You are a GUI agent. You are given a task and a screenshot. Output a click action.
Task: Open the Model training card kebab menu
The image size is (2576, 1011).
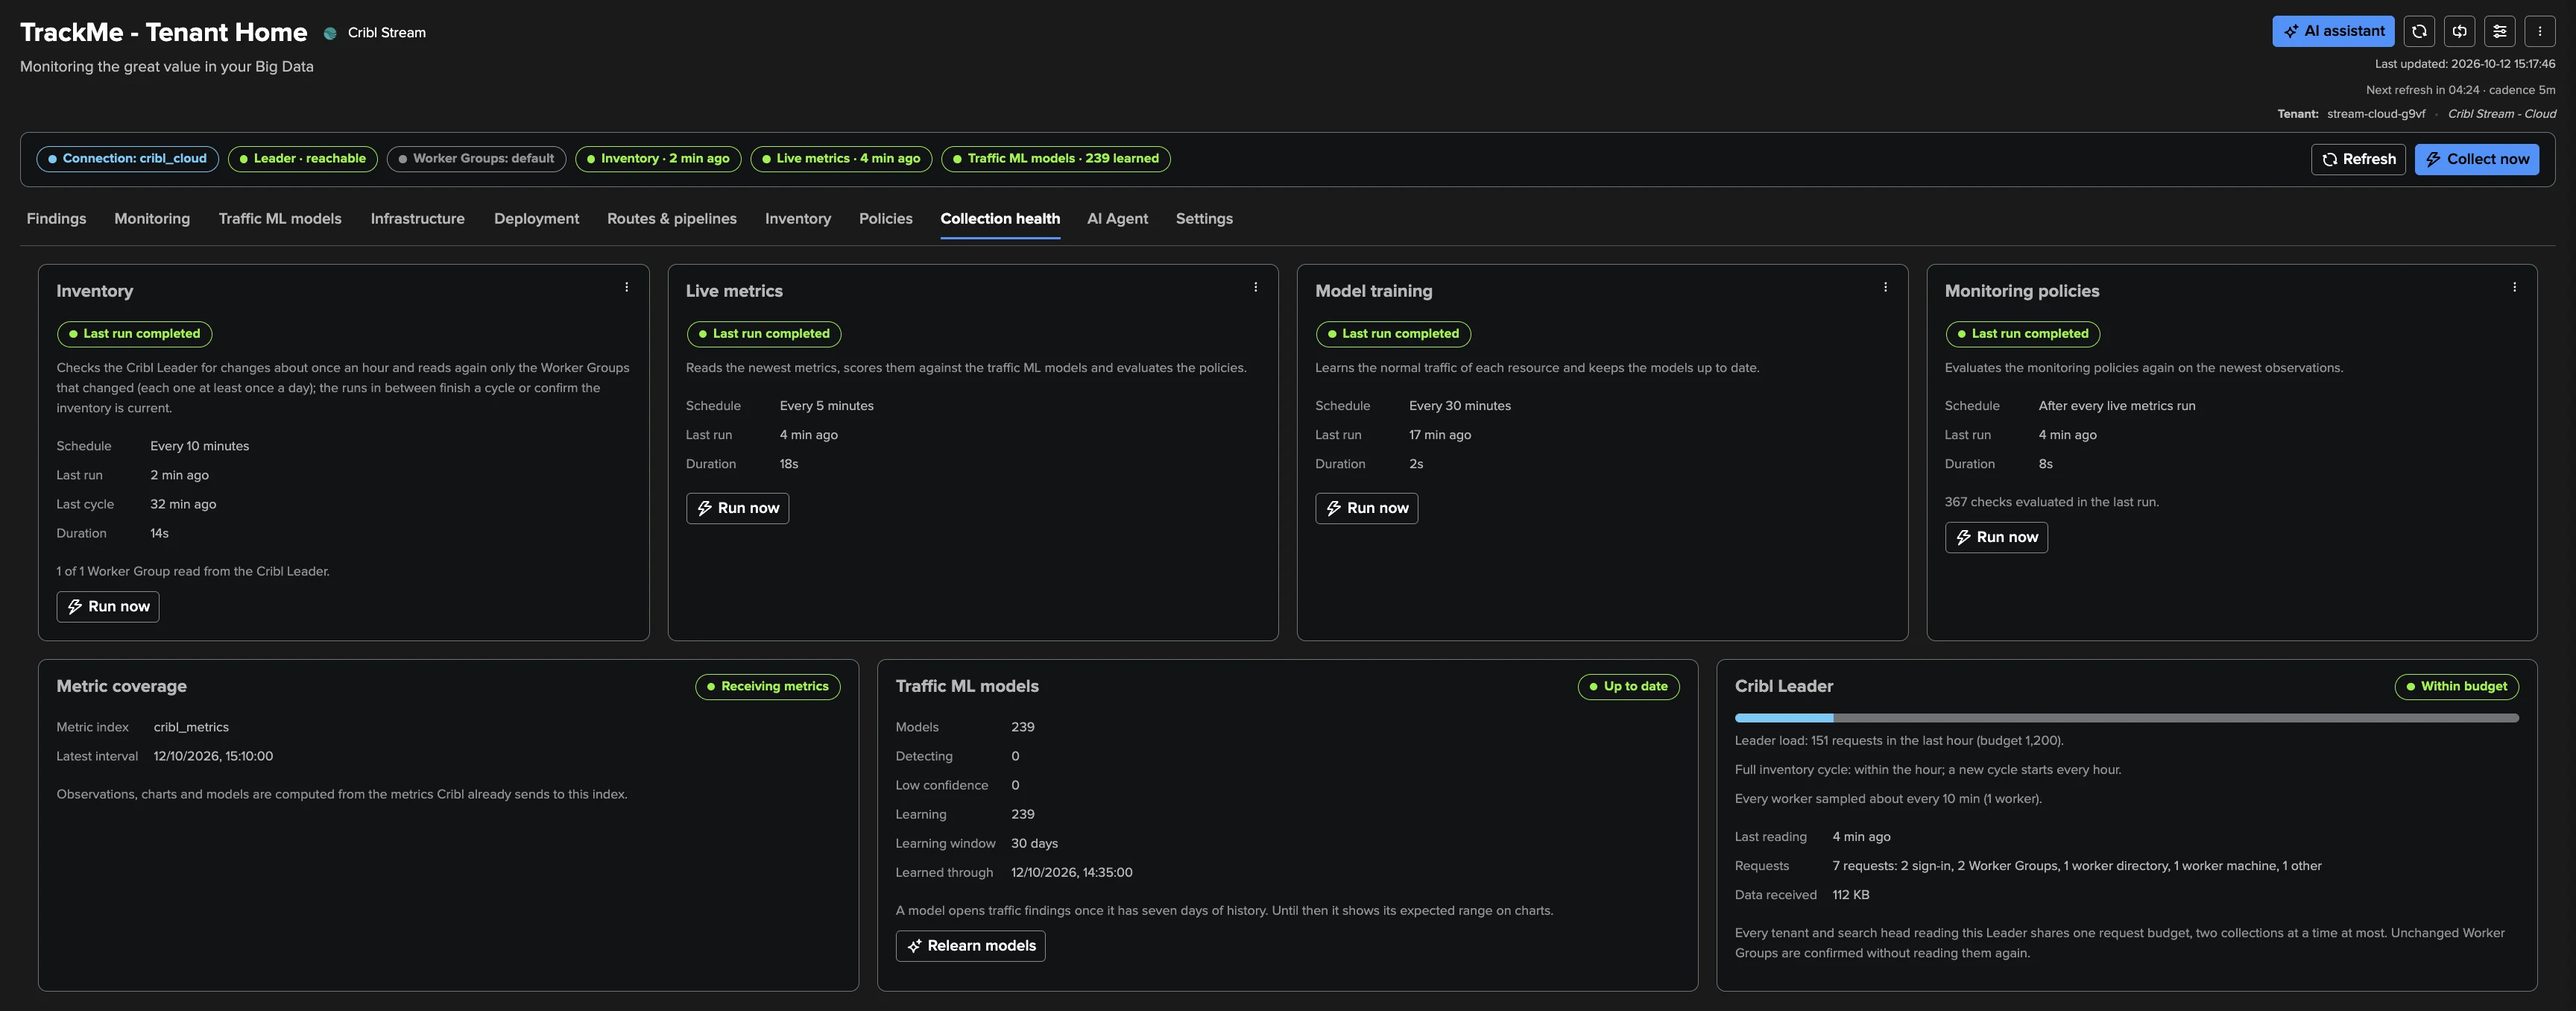click(x=1885, y=288)
